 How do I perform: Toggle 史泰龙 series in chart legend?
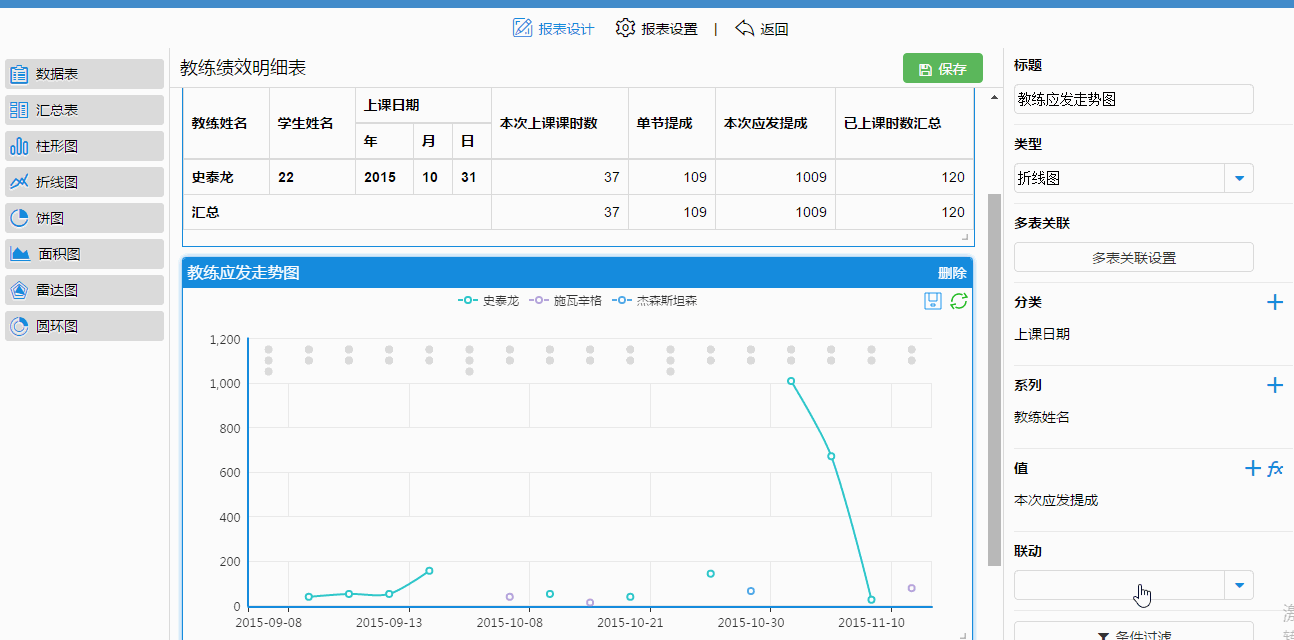[489, 301]
